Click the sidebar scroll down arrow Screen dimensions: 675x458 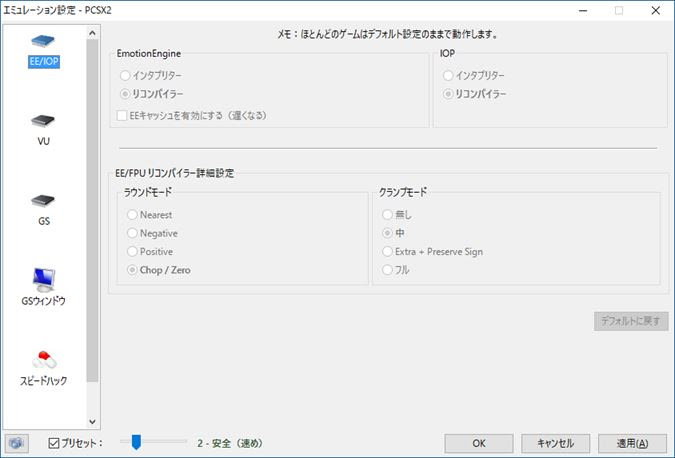point(92,422)
